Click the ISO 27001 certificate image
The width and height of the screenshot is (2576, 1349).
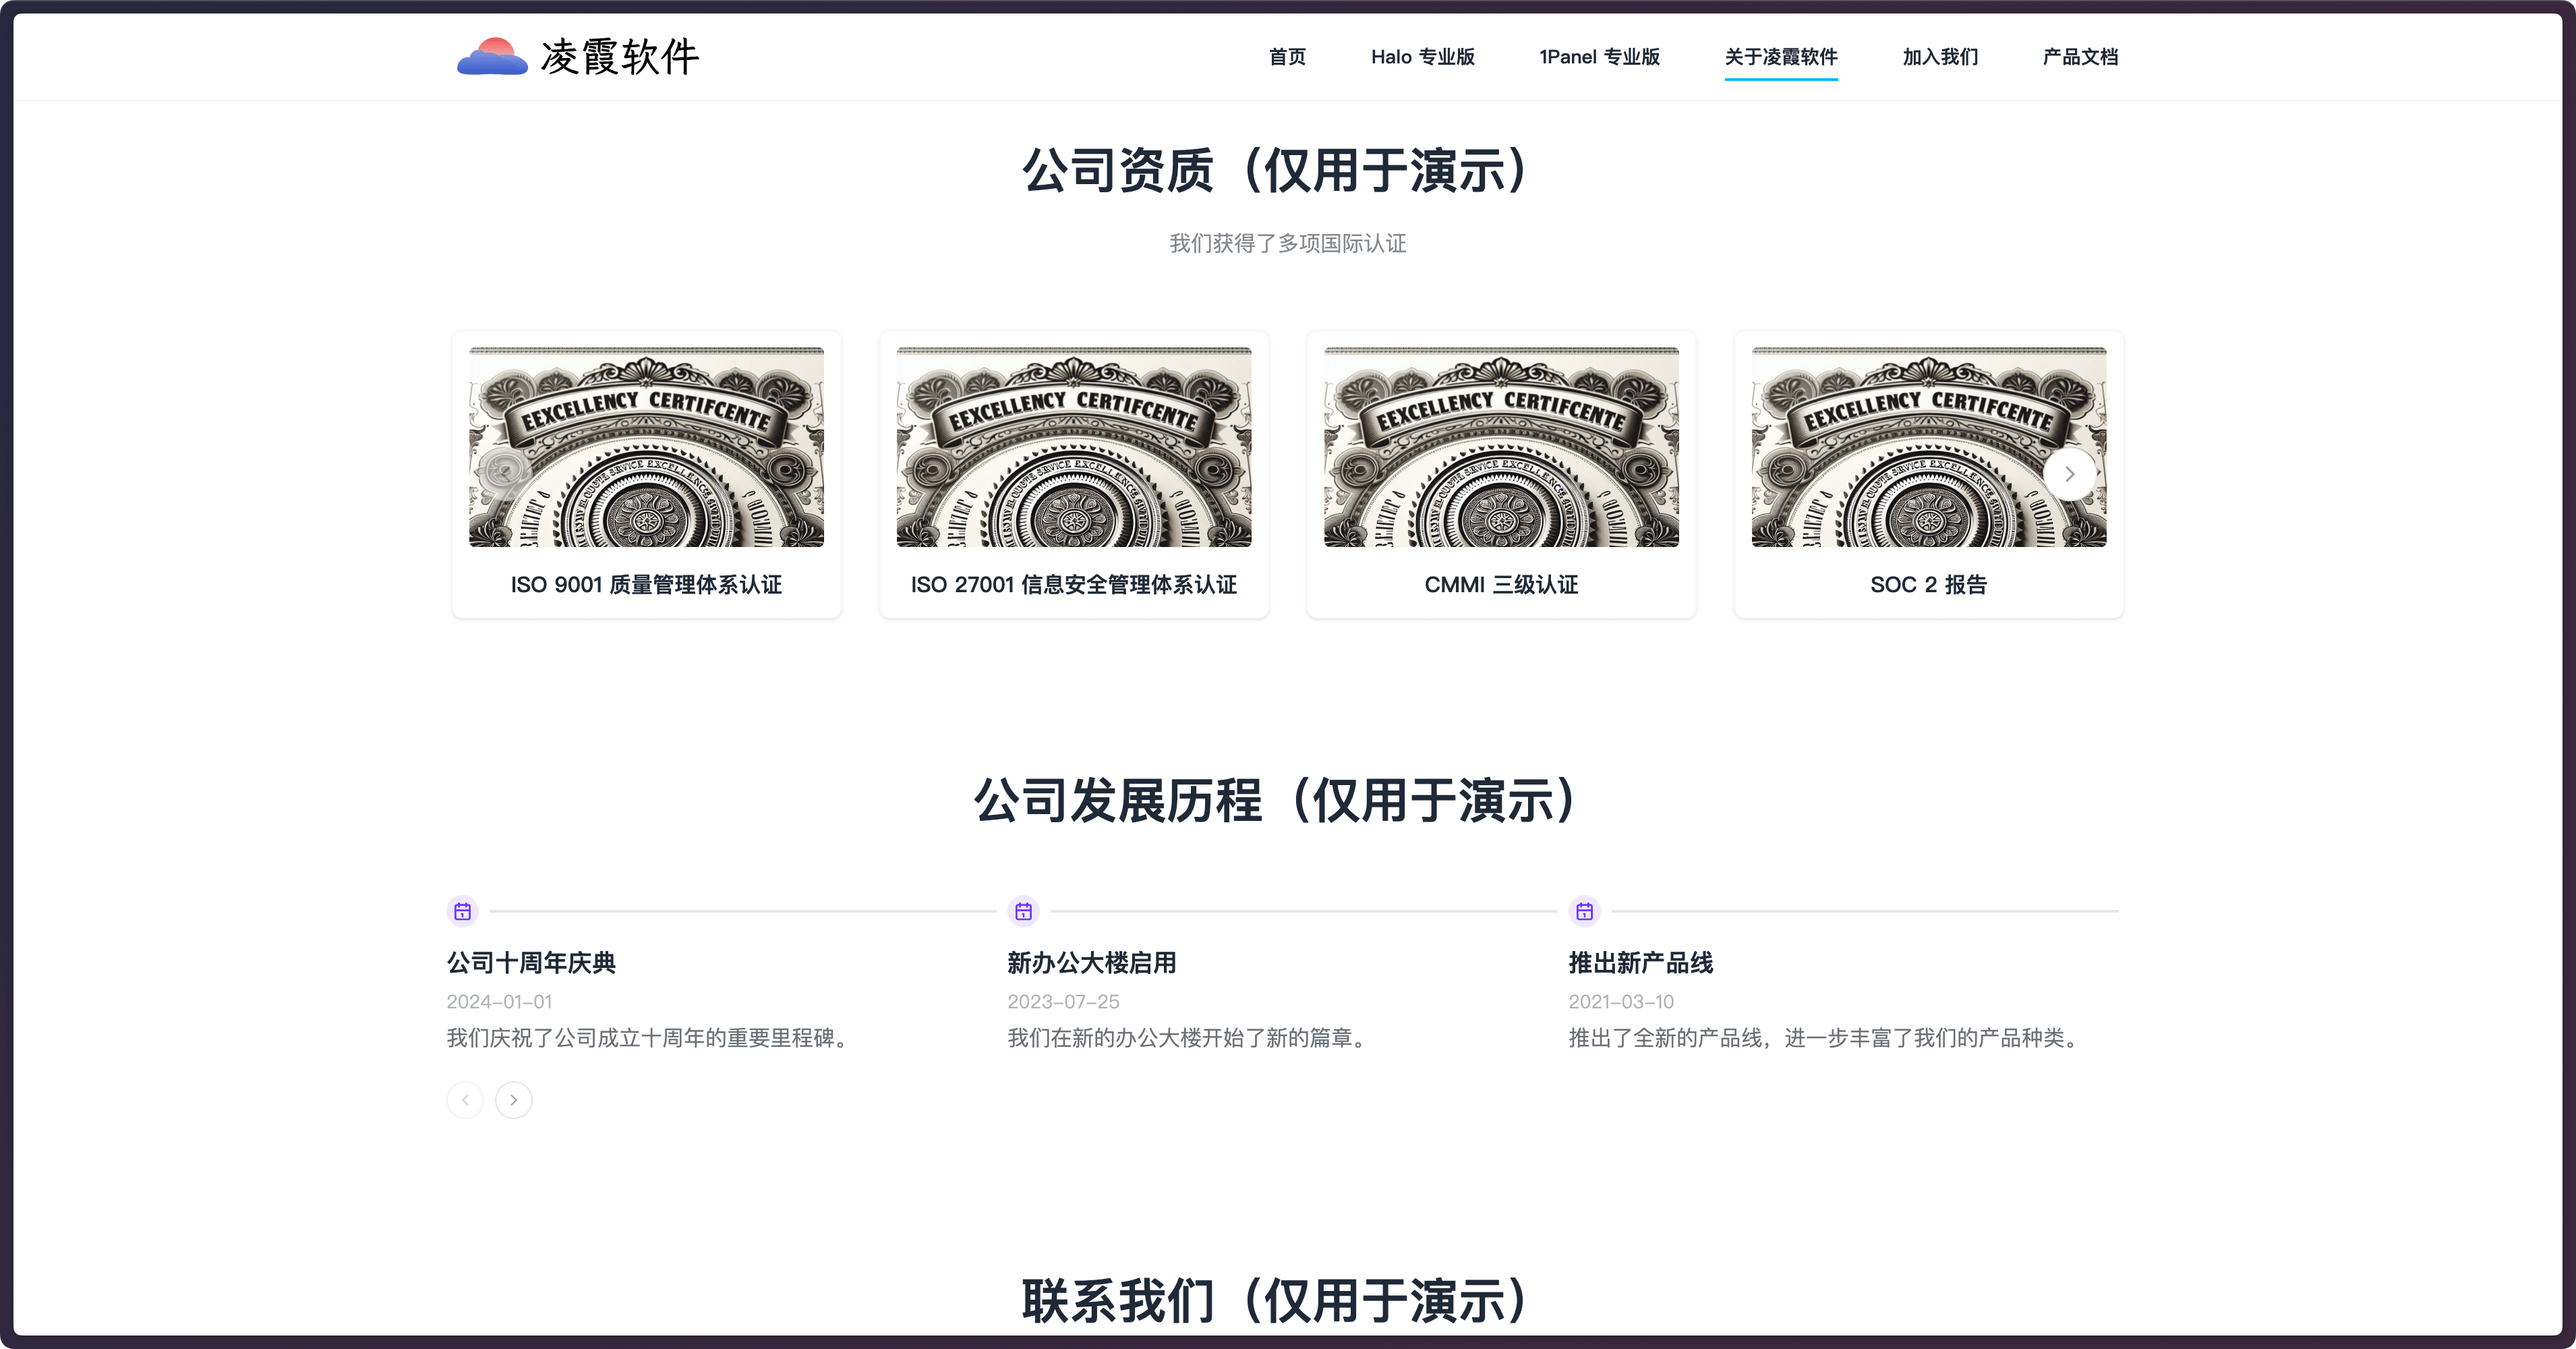click(x=1074, y=447)
